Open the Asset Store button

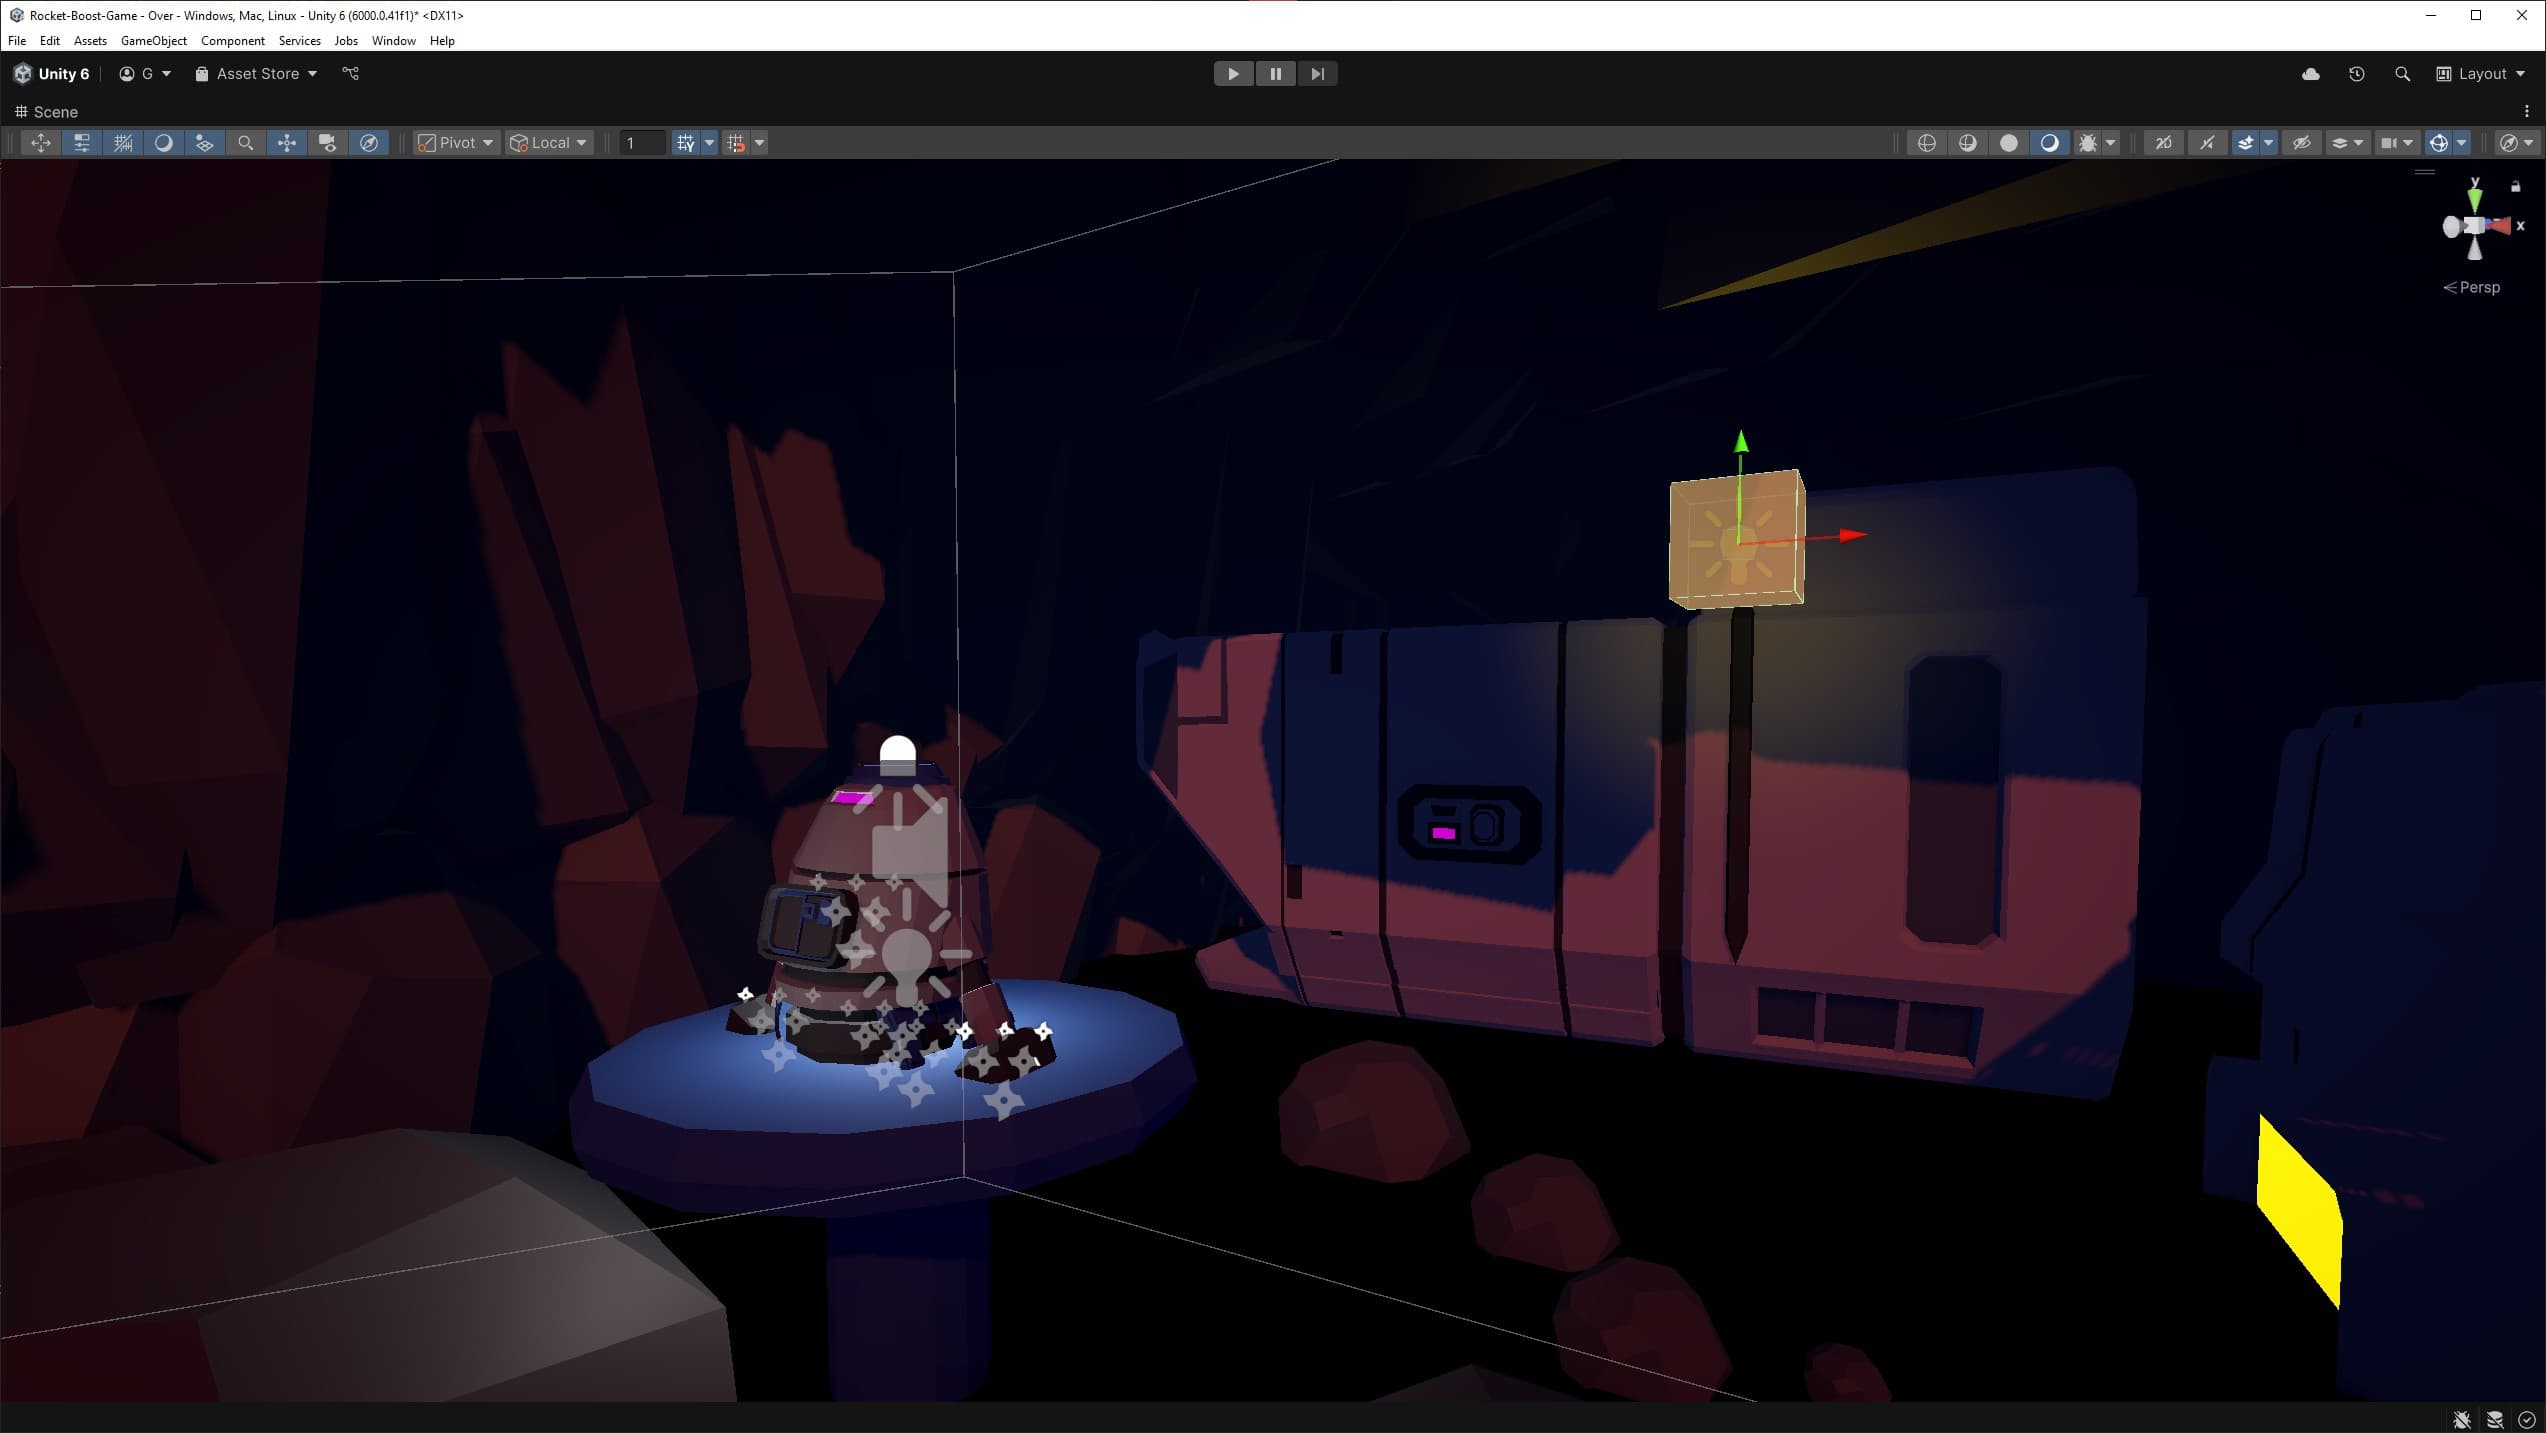[x=256, y=74]
